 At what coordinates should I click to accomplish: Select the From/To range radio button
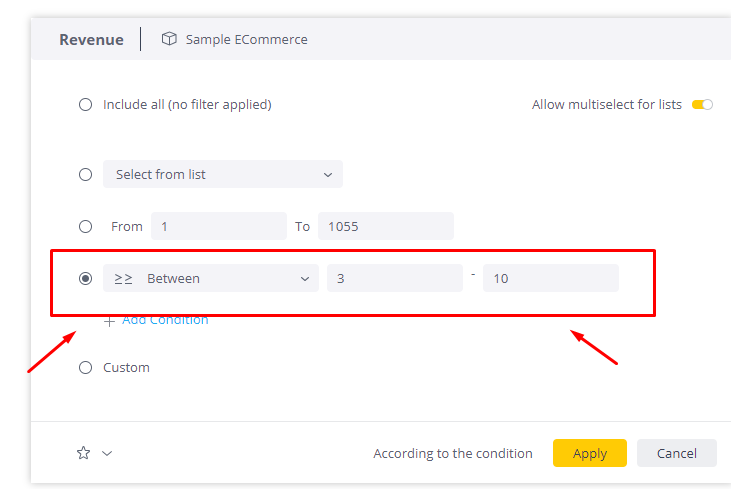click(x=86, y=226)
